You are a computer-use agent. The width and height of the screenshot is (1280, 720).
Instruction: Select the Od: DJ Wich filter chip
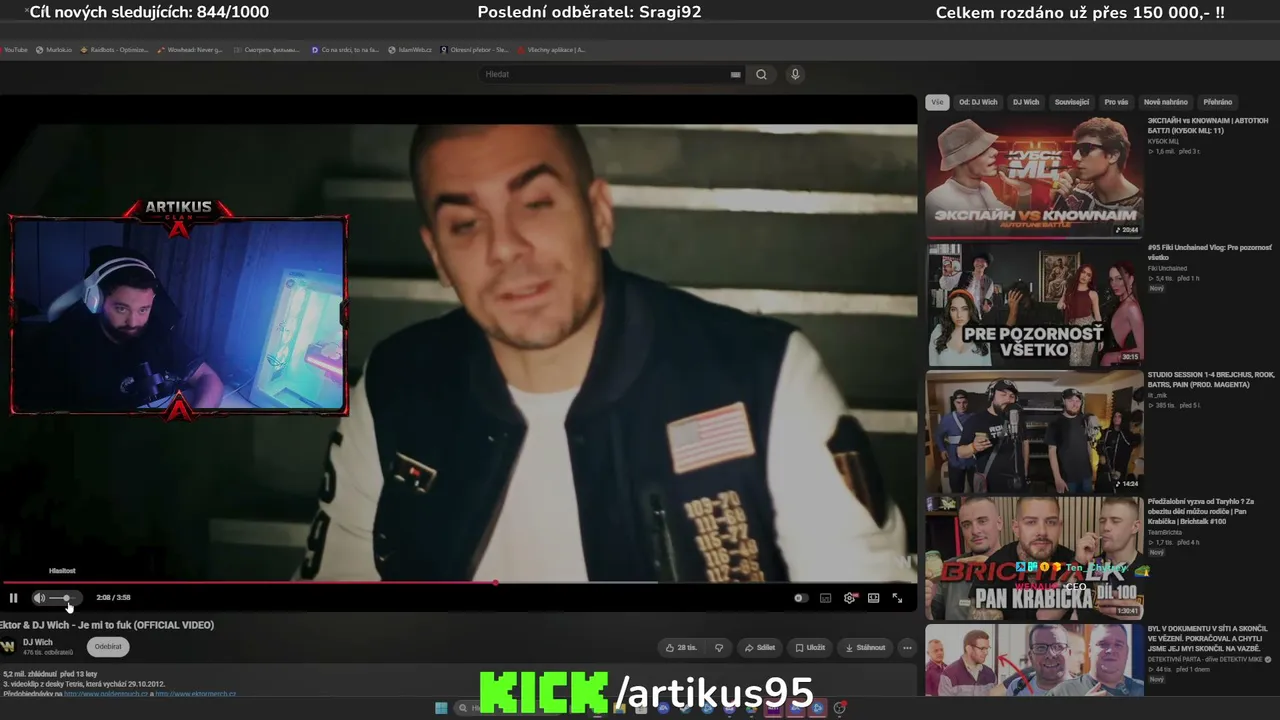[978, 102]
